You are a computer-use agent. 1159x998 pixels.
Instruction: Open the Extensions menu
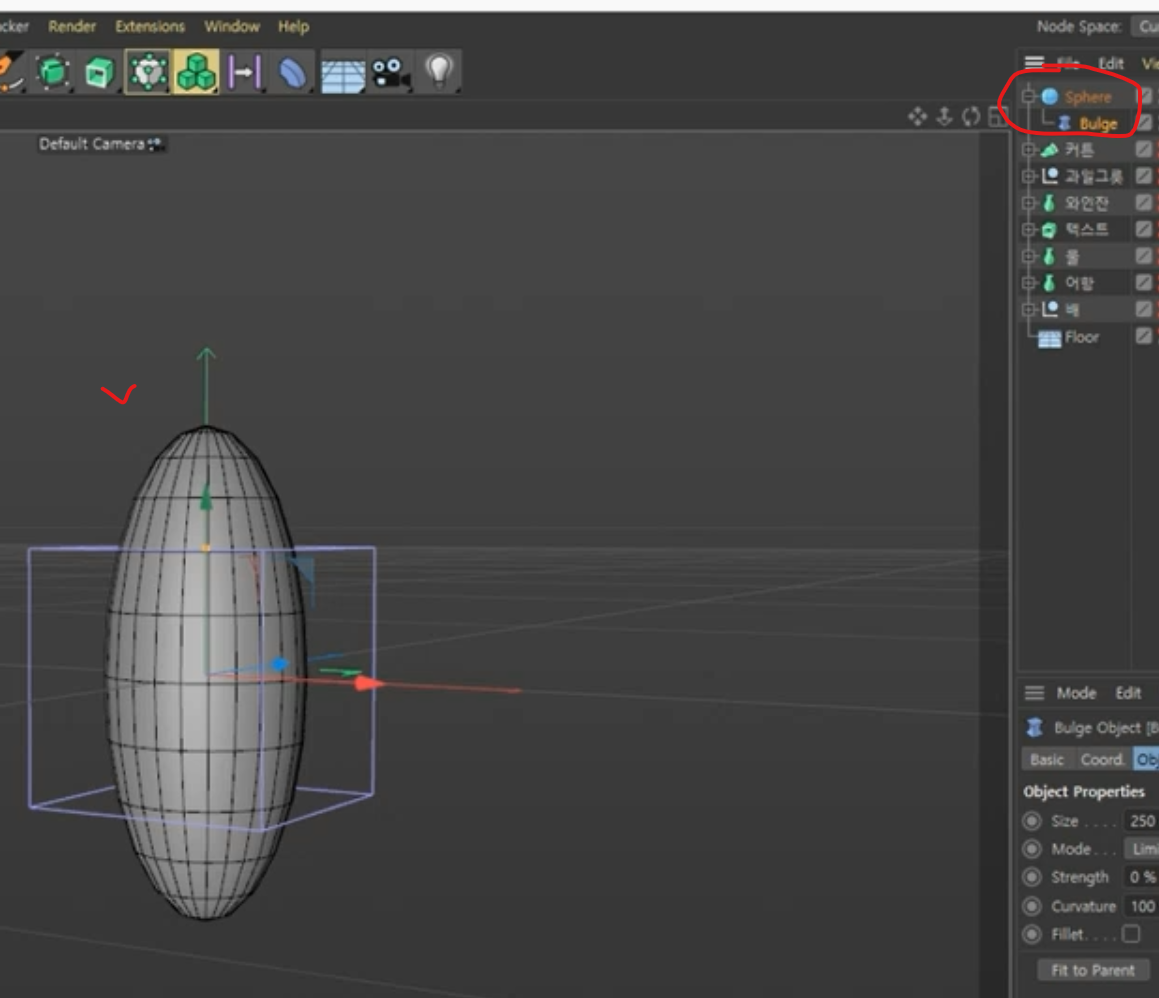click(x=150, y=27)
